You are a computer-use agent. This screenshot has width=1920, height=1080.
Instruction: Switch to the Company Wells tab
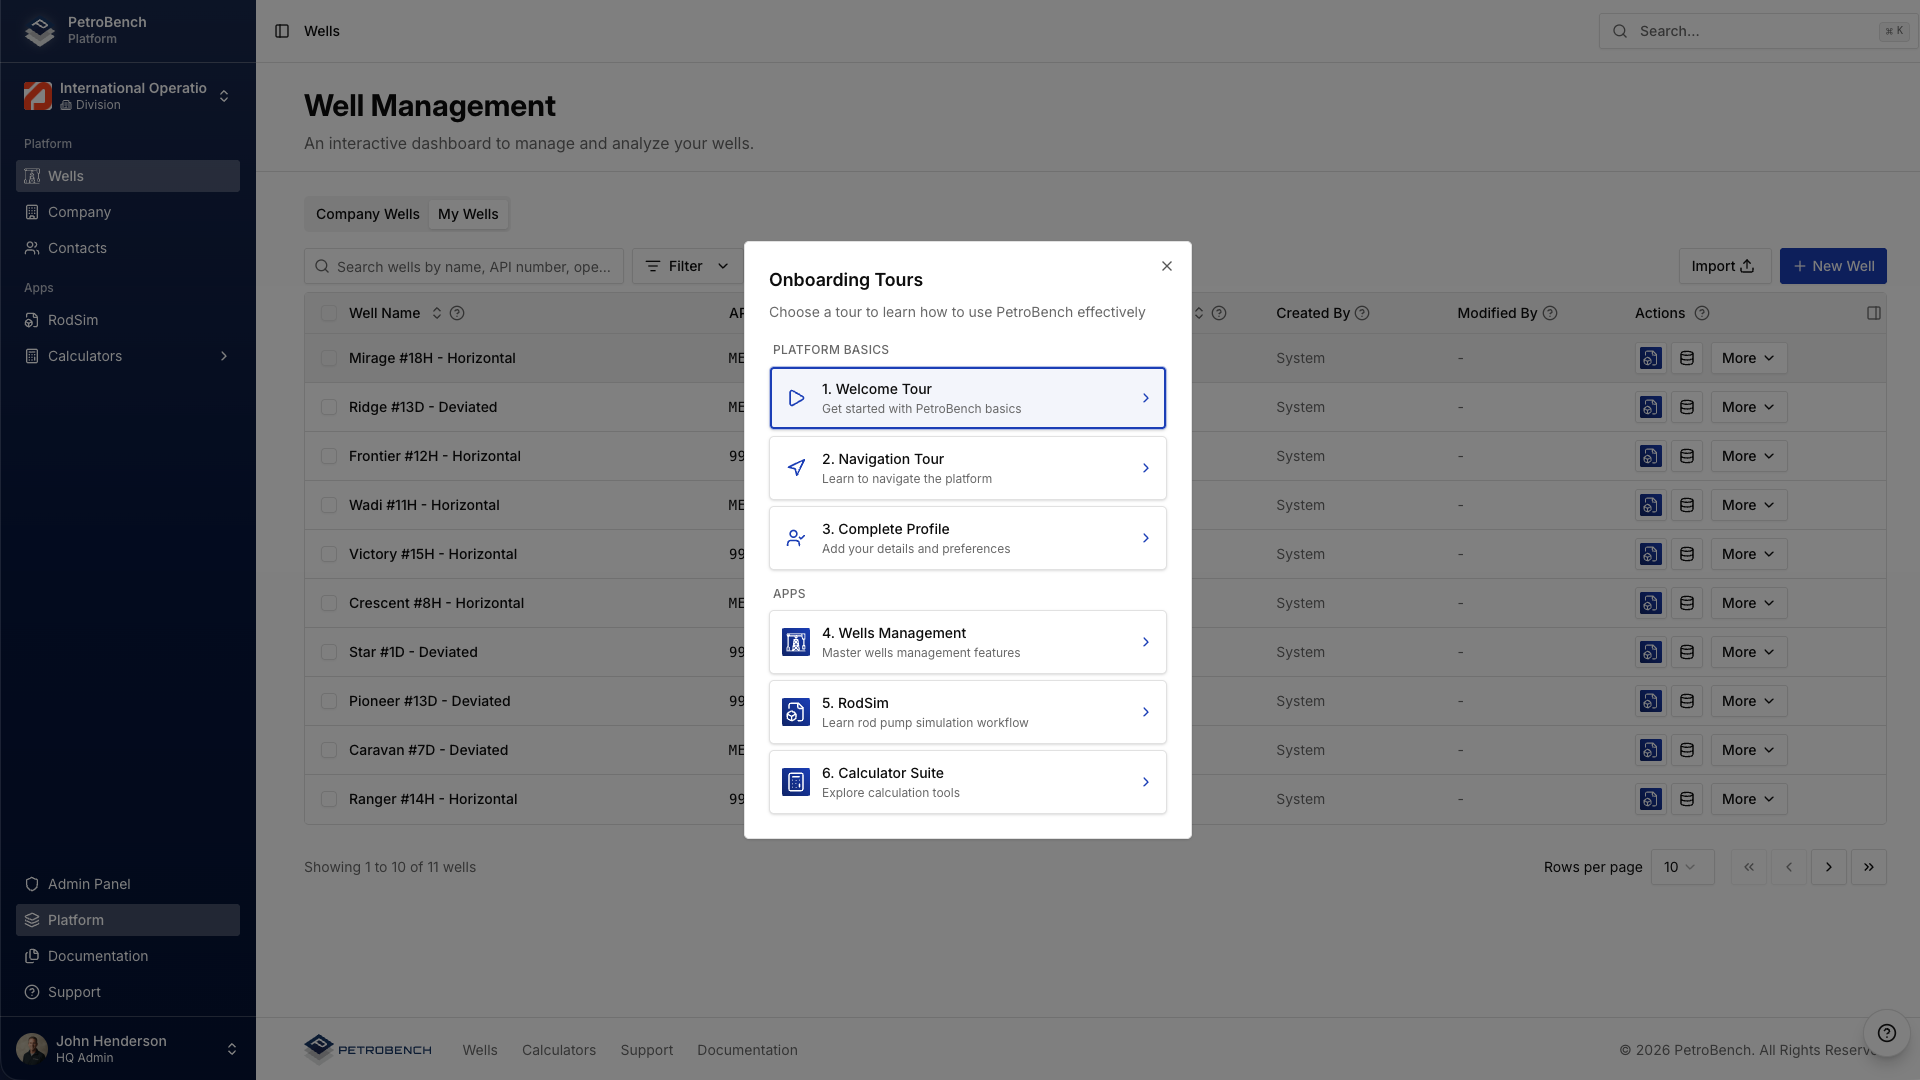click(367, 214)
